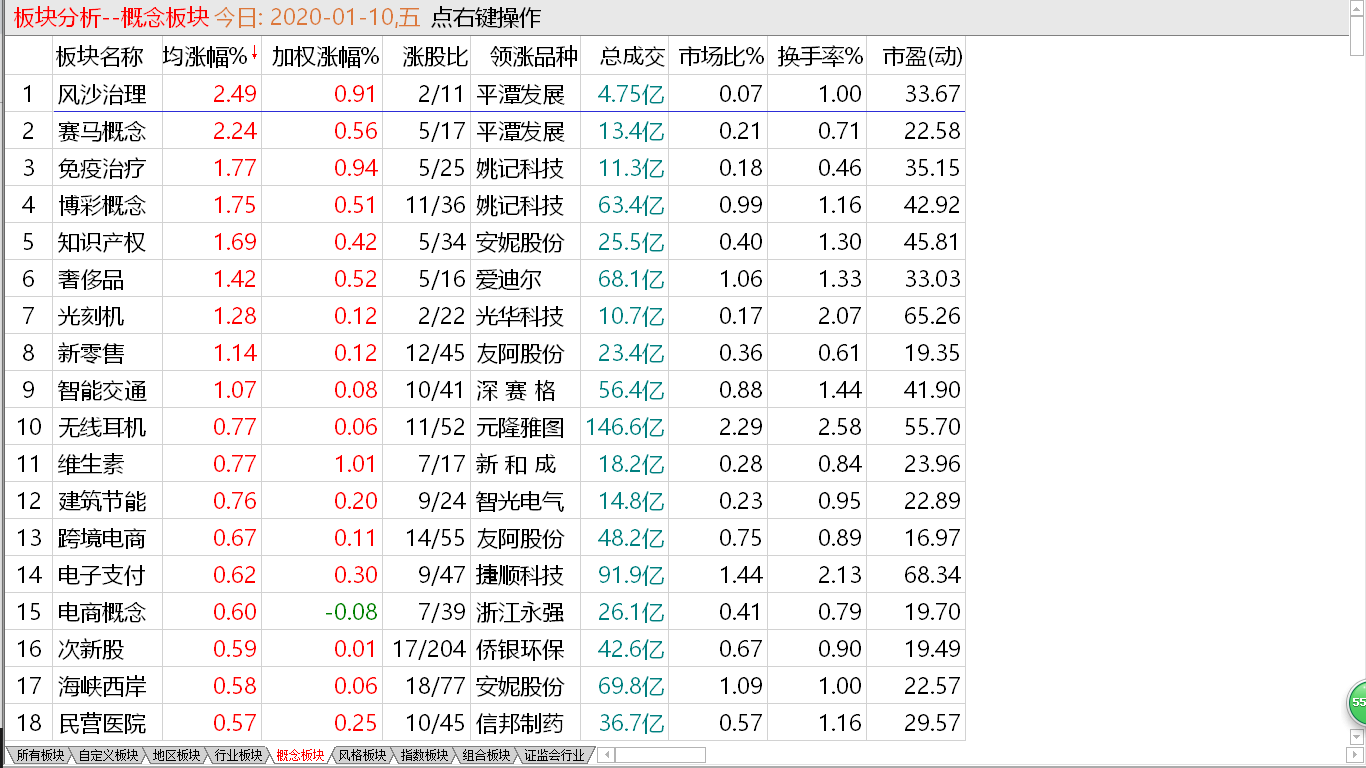This screenshot has height=768, width=1366.
Task: Click the 91.9亿 turnover value
Action: (x=631, y=575)
